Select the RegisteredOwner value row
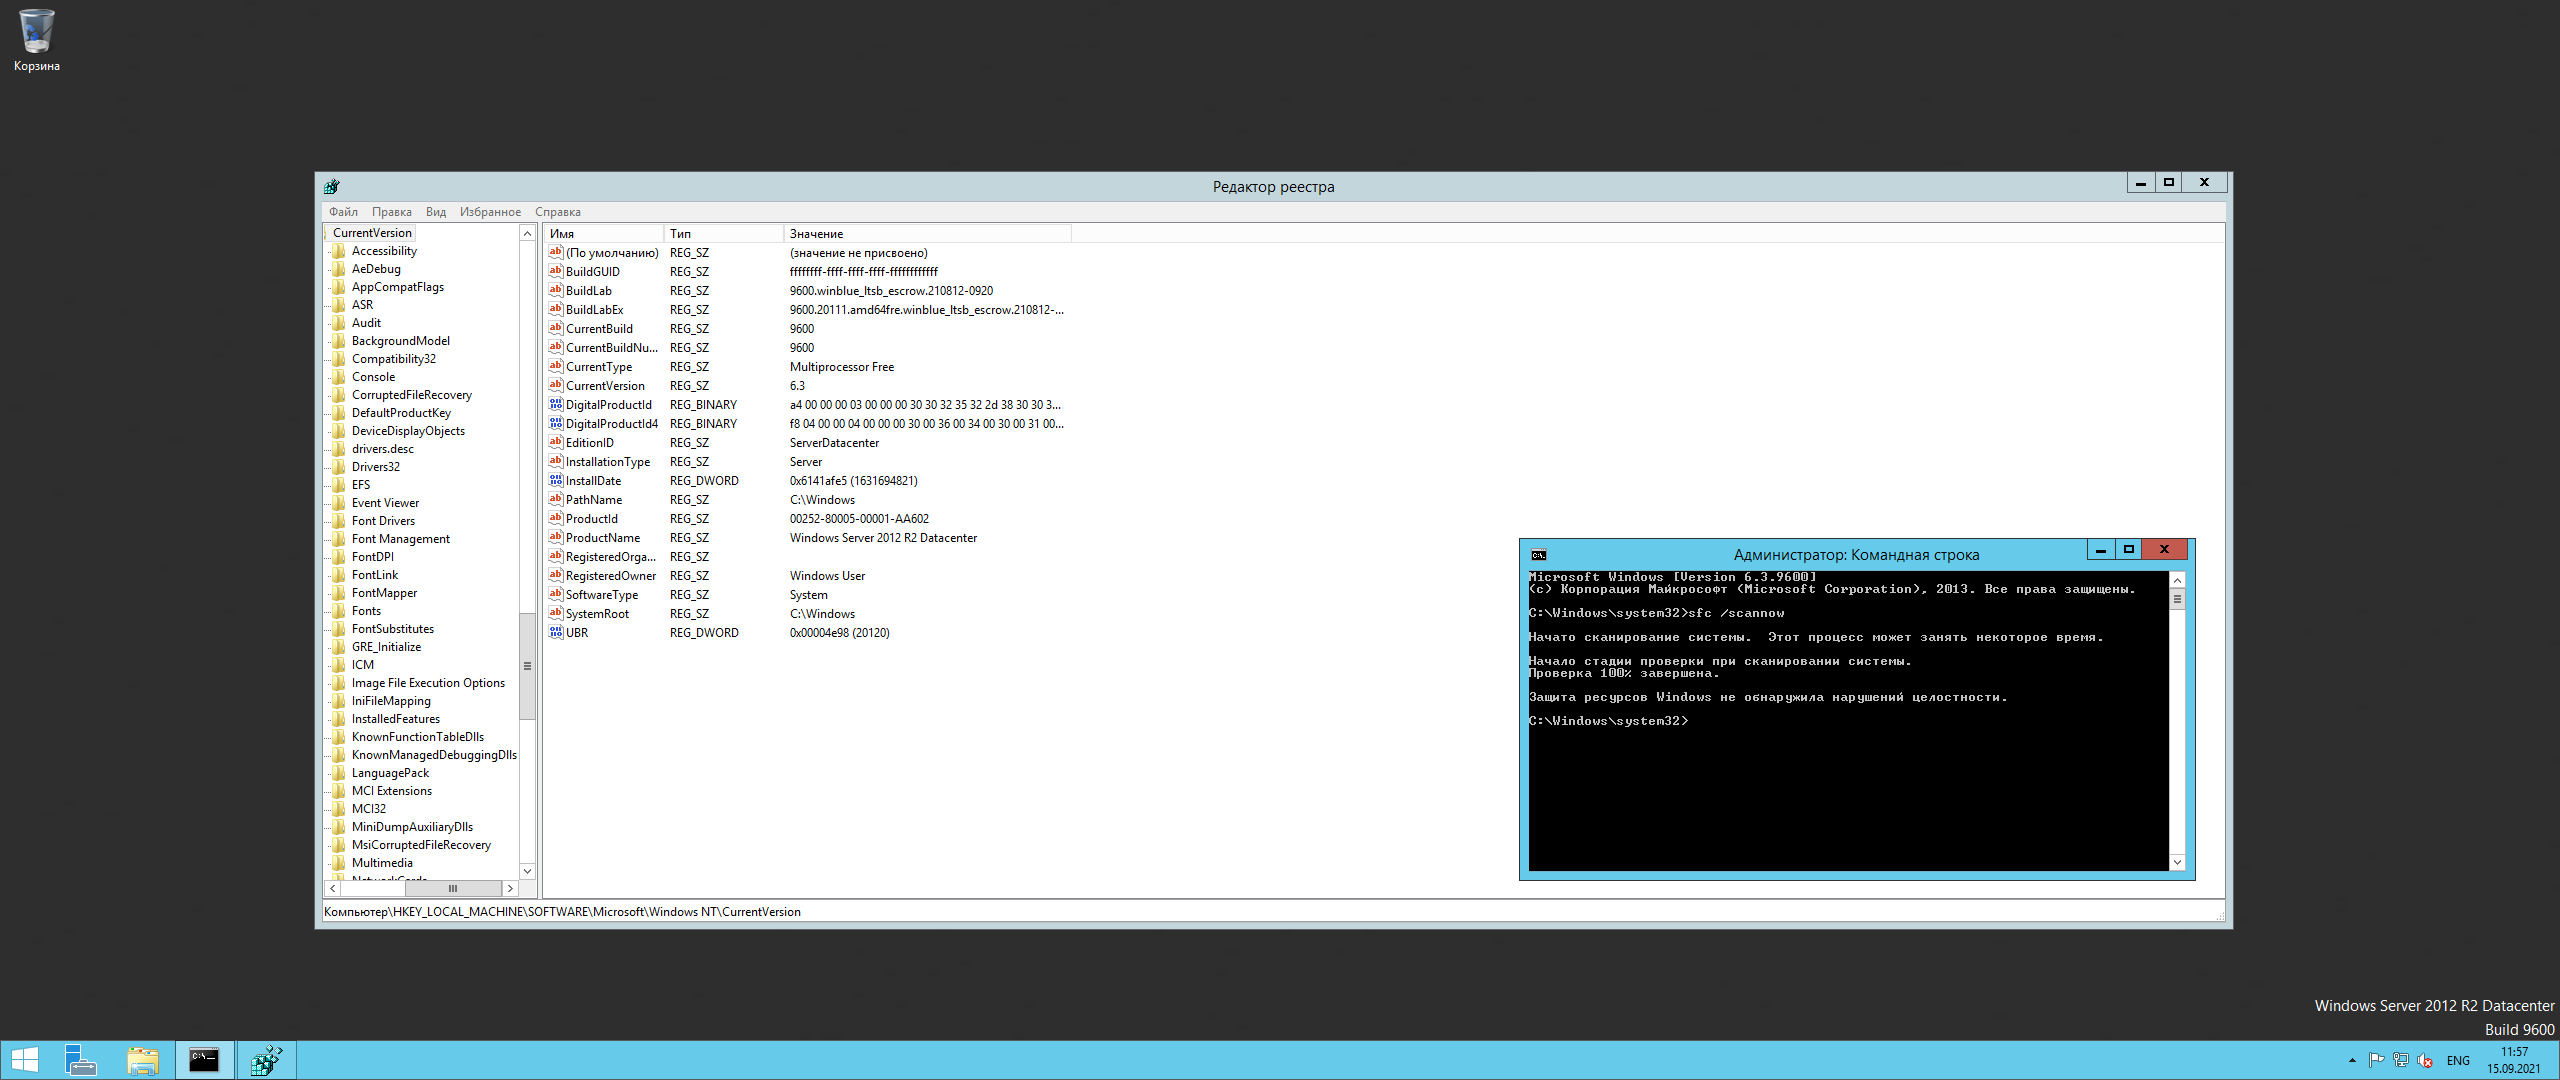 tap(808, 576)
